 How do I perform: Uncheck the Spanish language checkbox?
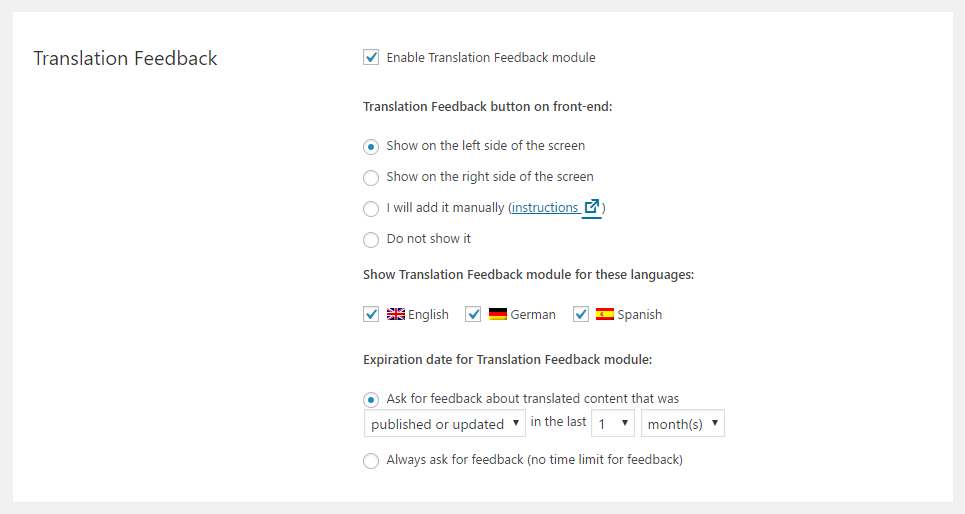[x=580, y=315]
